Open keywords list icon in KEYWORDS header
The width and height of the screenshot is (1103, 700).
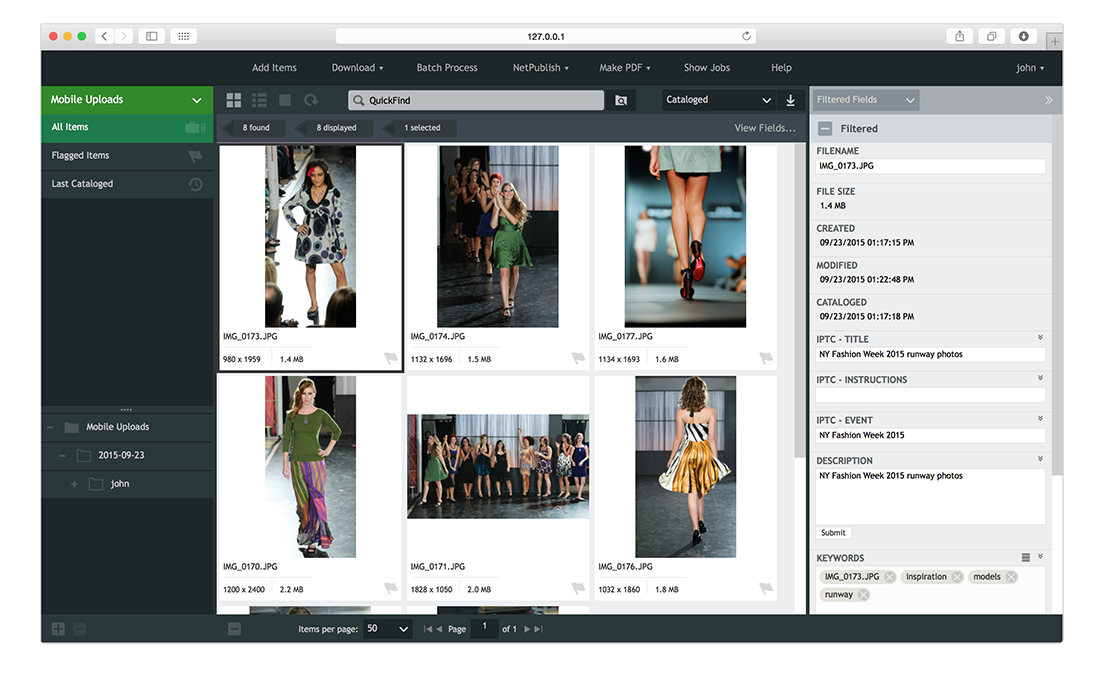click(1026, 558)
